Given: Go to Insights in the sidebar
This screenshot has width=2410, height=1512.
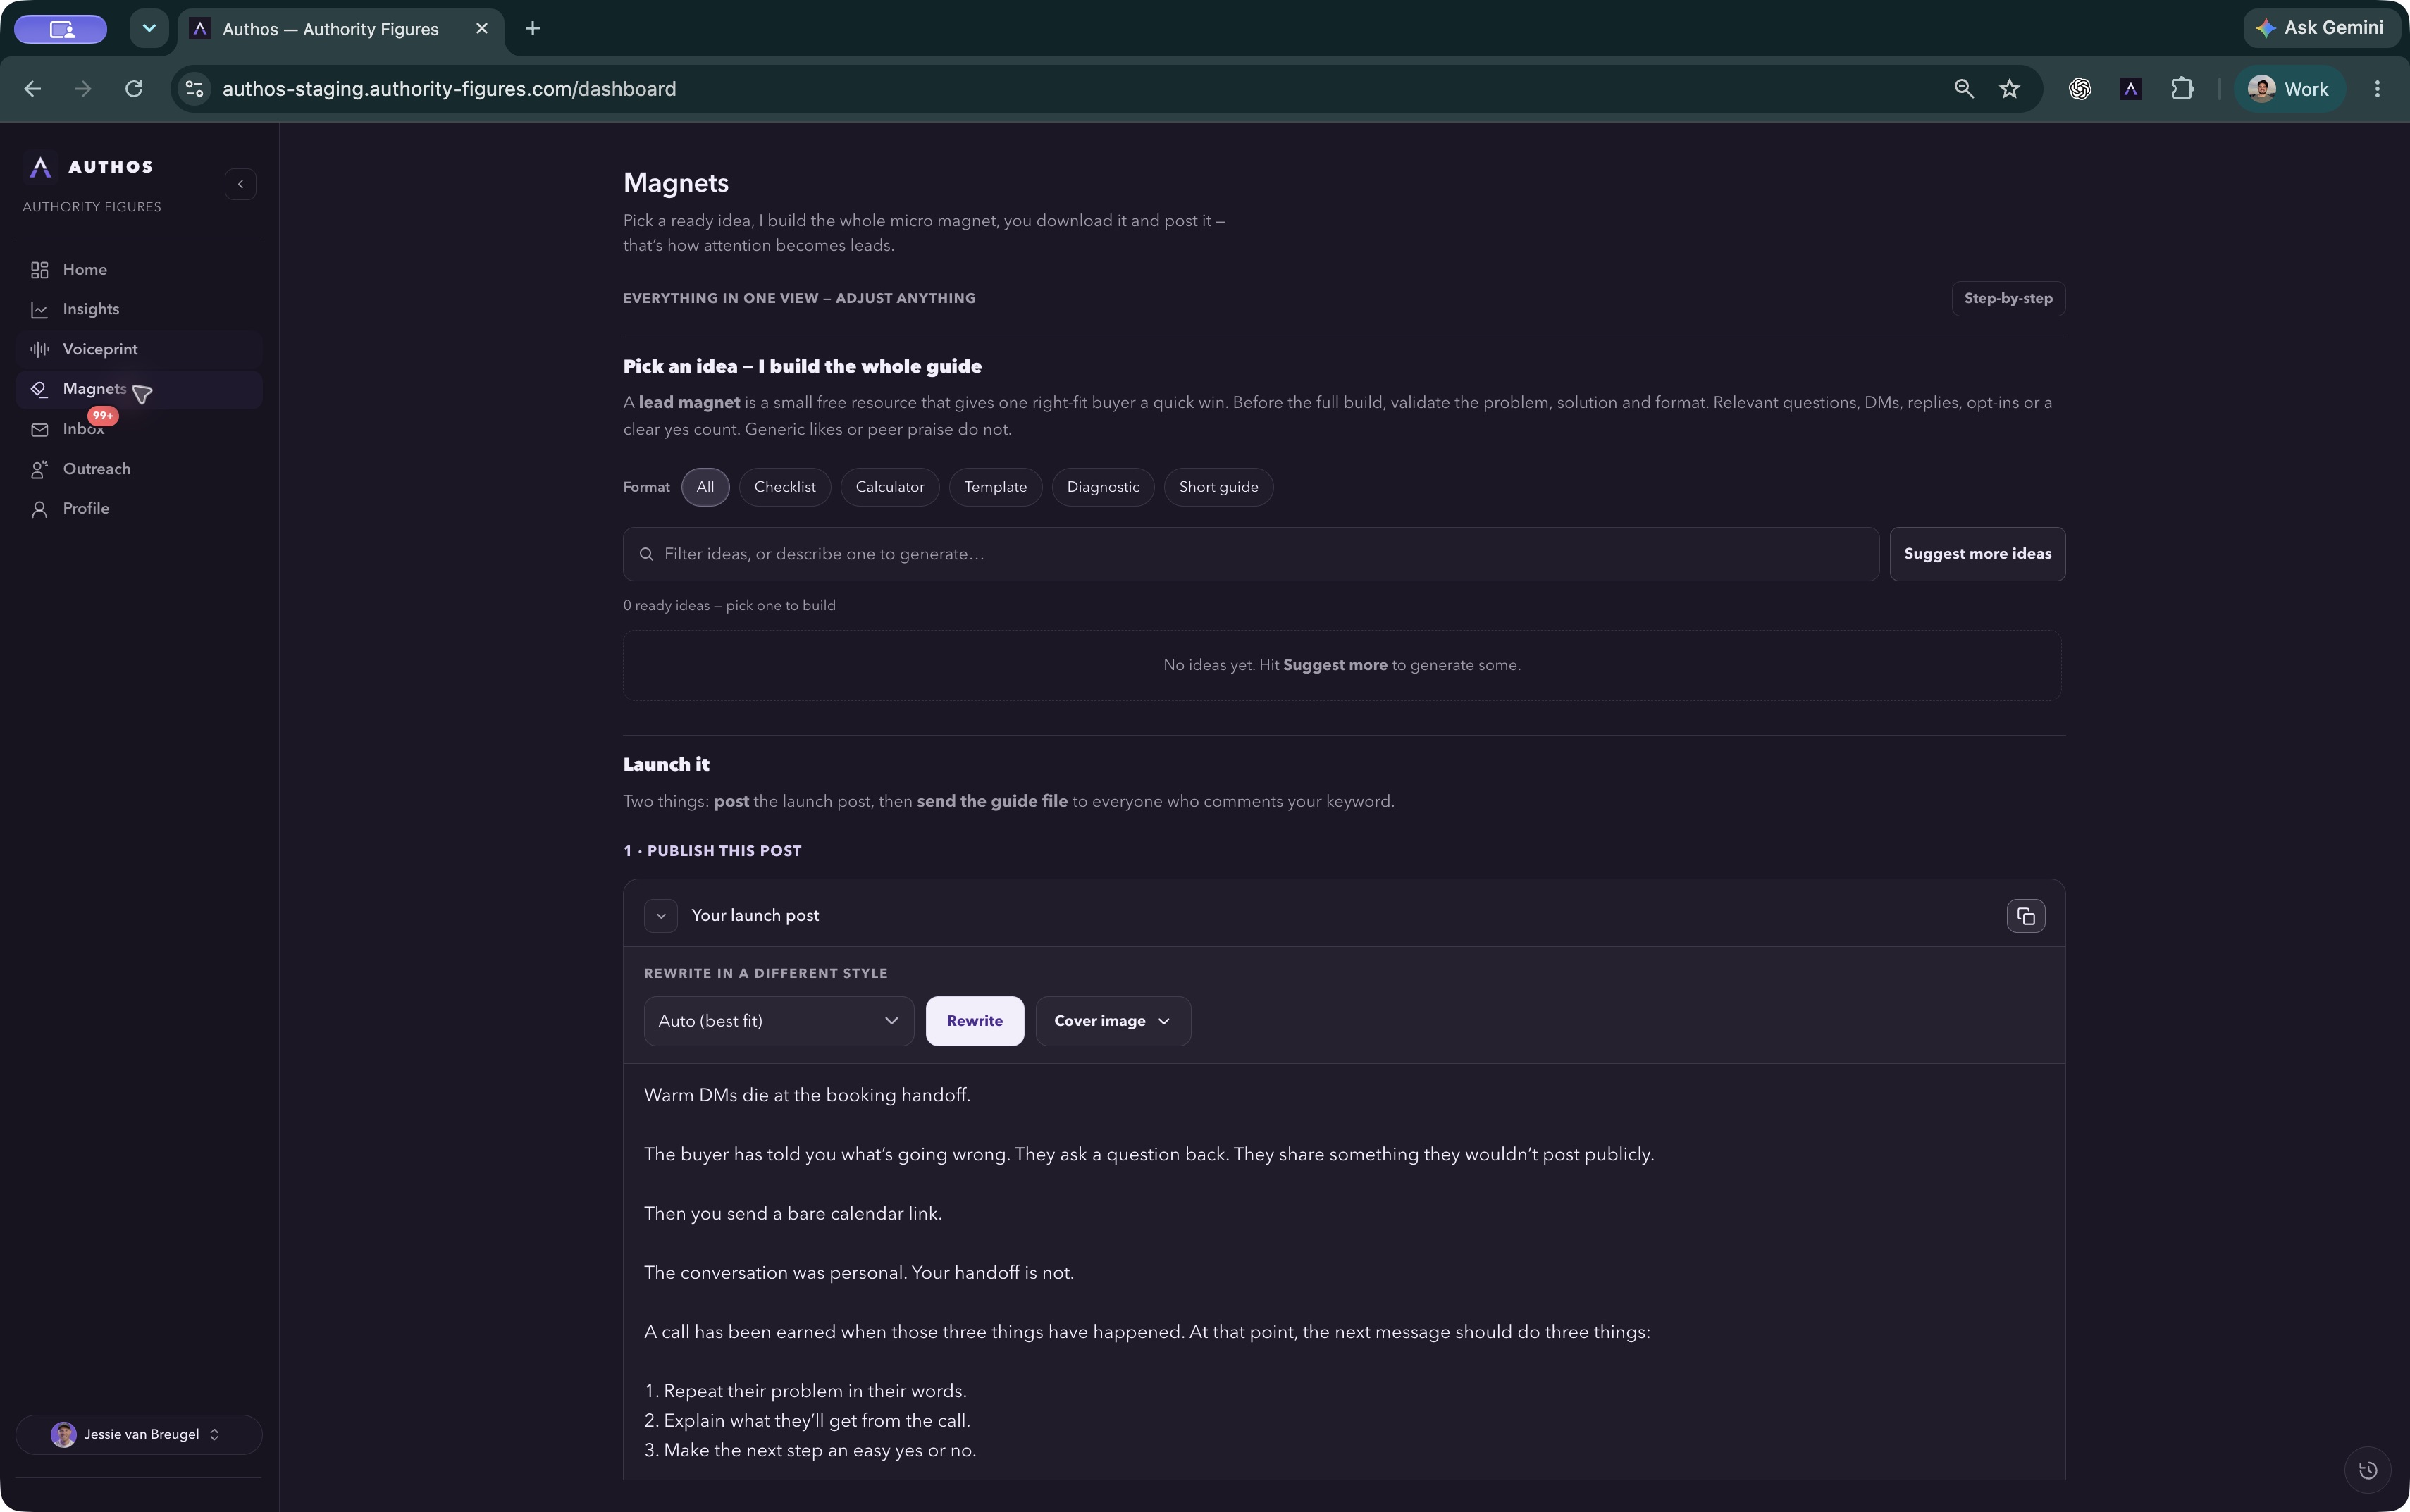Looking at the screenshot, I should coord(139,310).
